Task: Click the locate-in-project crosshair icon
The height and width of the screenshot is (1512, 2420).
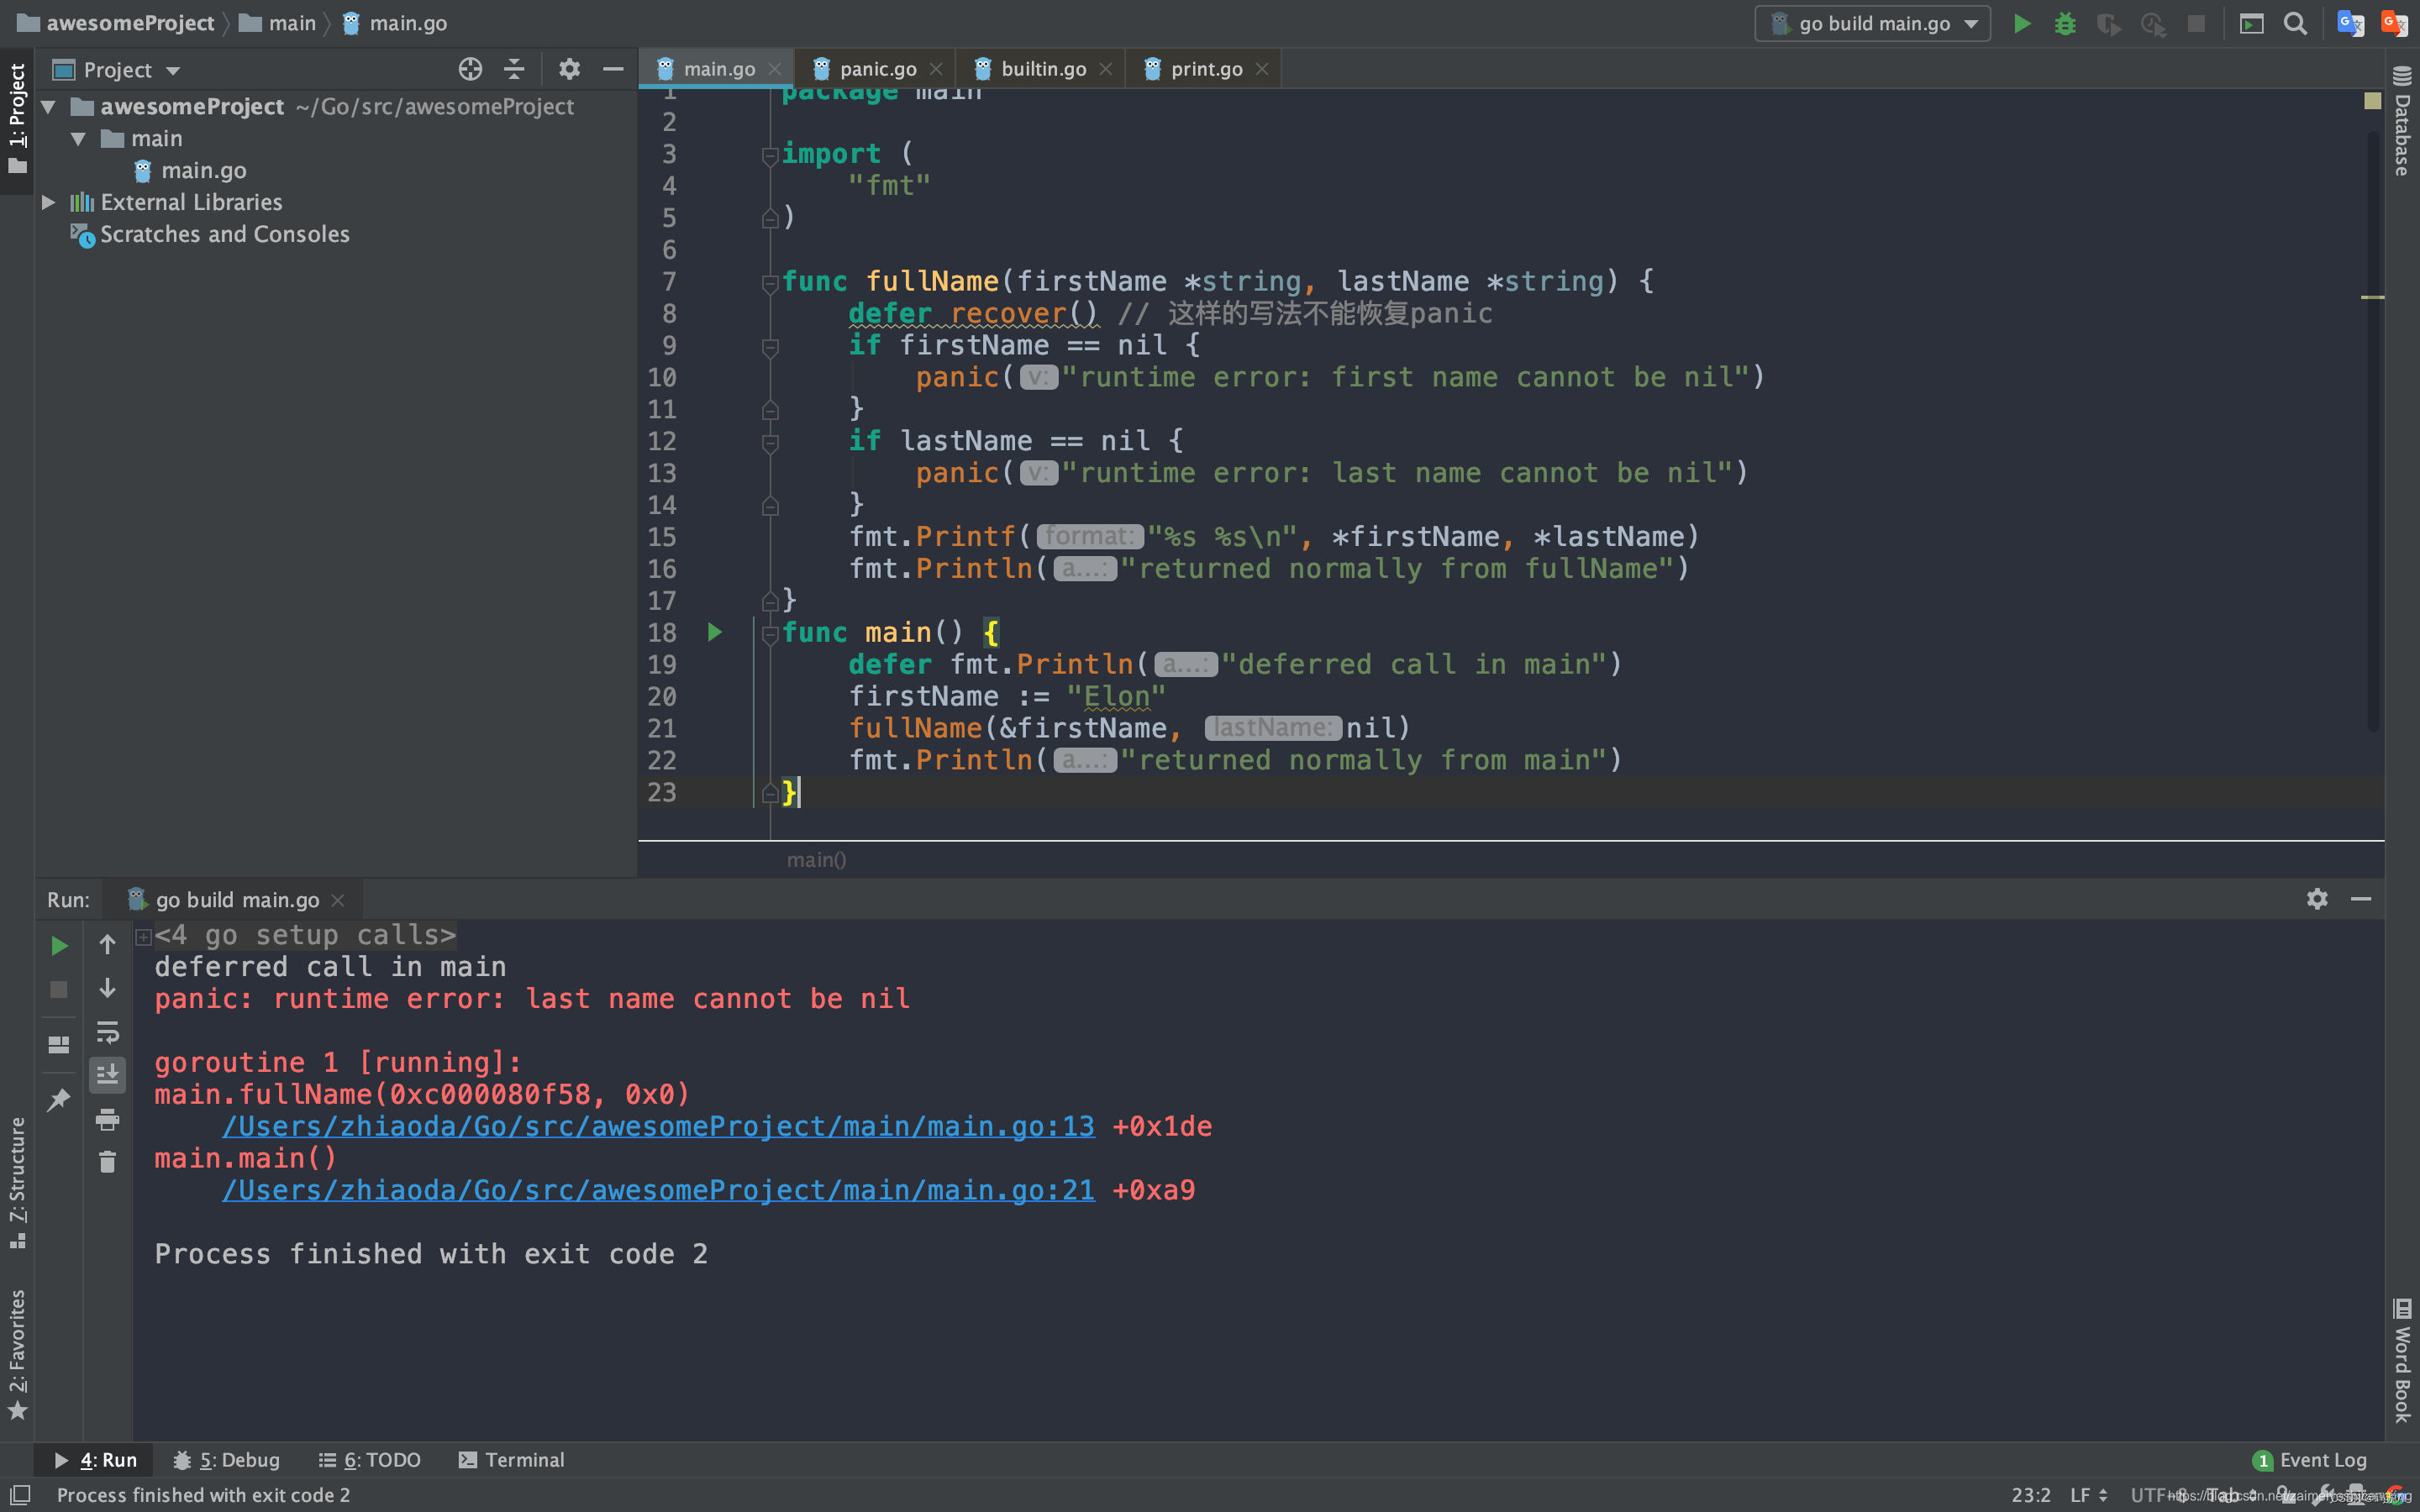Action: pyautogui.click(x=470, y=69)
